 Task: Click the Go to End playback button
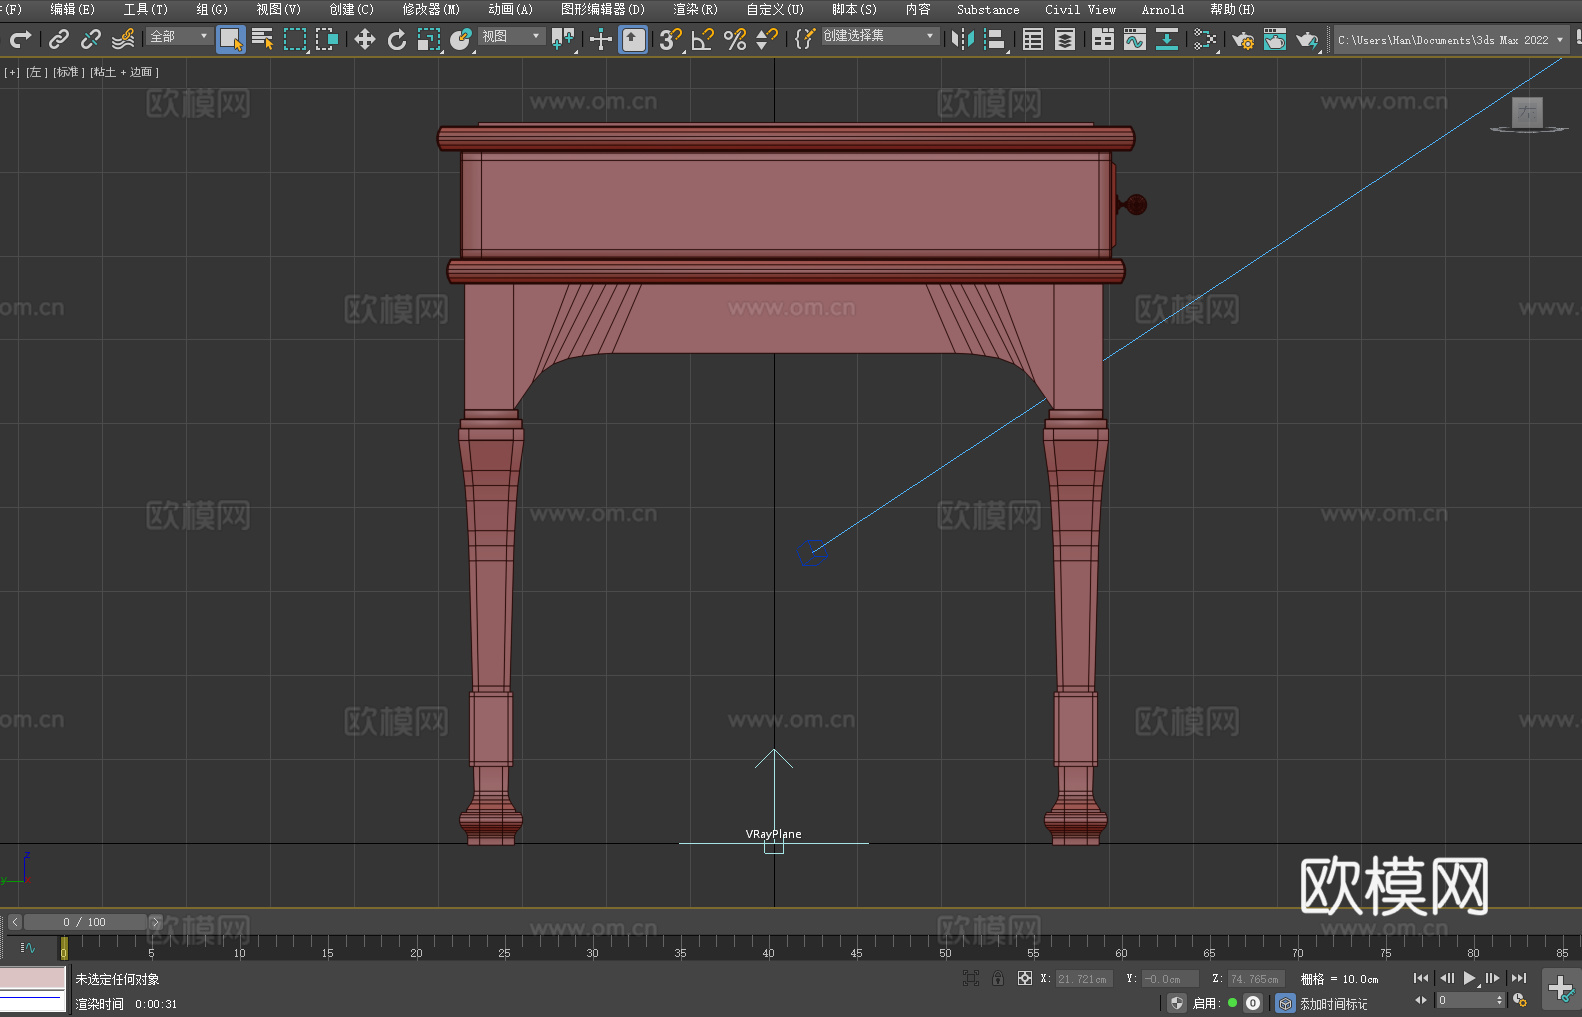point(1519,978)
